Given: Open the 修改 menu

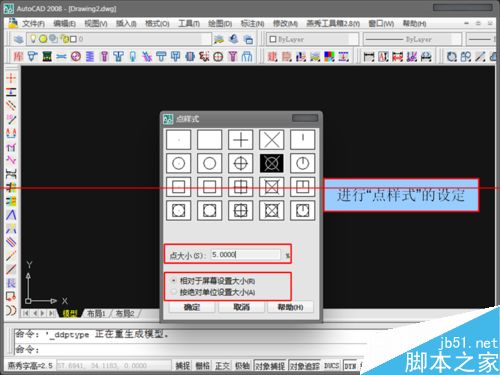Looking at the screenshot, I should (x=285, y=24).
